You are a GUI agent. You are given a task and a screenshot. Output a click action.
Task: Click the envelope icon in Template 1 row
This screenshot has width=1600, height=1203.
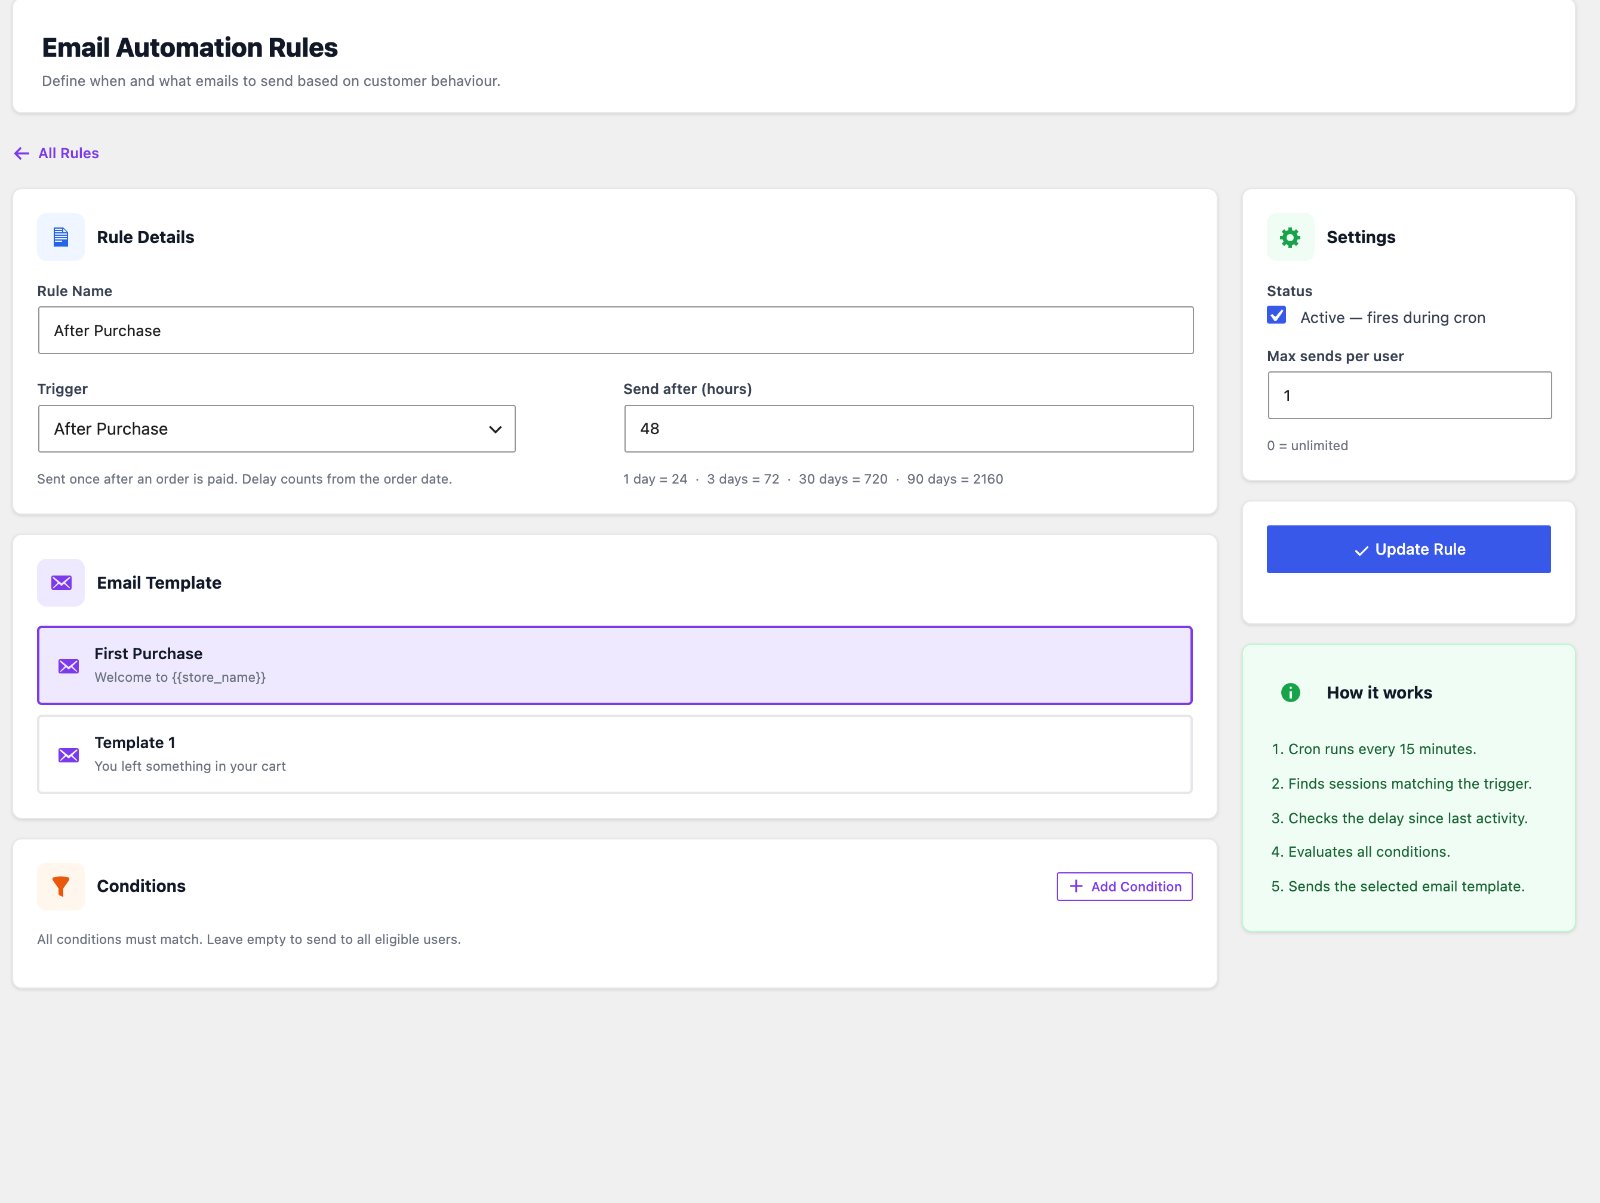pyautogui.click(x=68, y=755)
